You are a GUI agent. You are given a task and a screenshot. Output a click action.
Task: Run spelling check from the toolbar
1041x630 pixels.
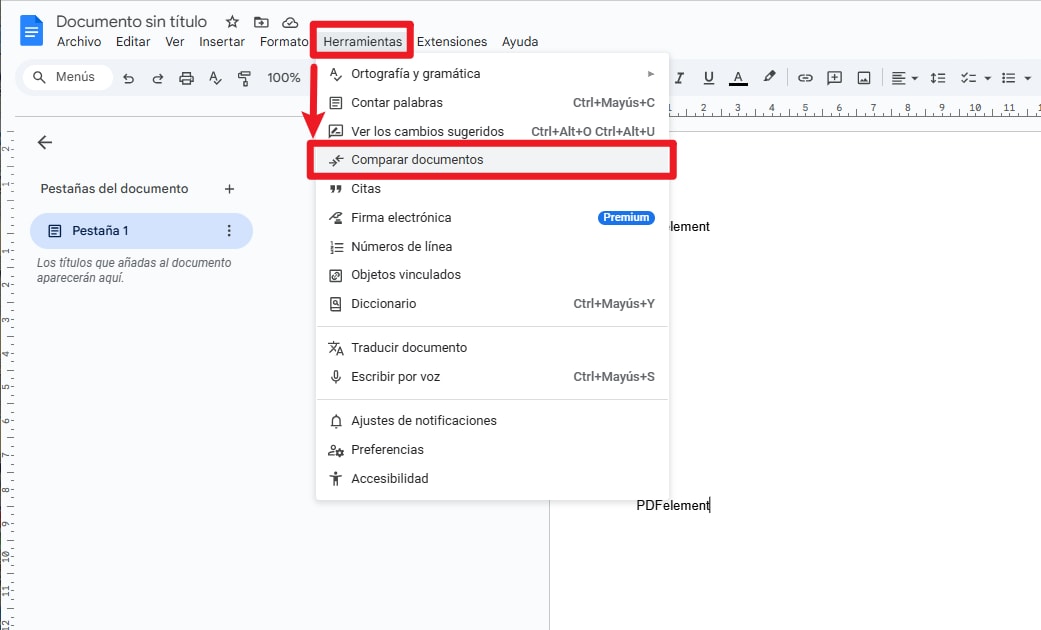click(x=216, y=77)
